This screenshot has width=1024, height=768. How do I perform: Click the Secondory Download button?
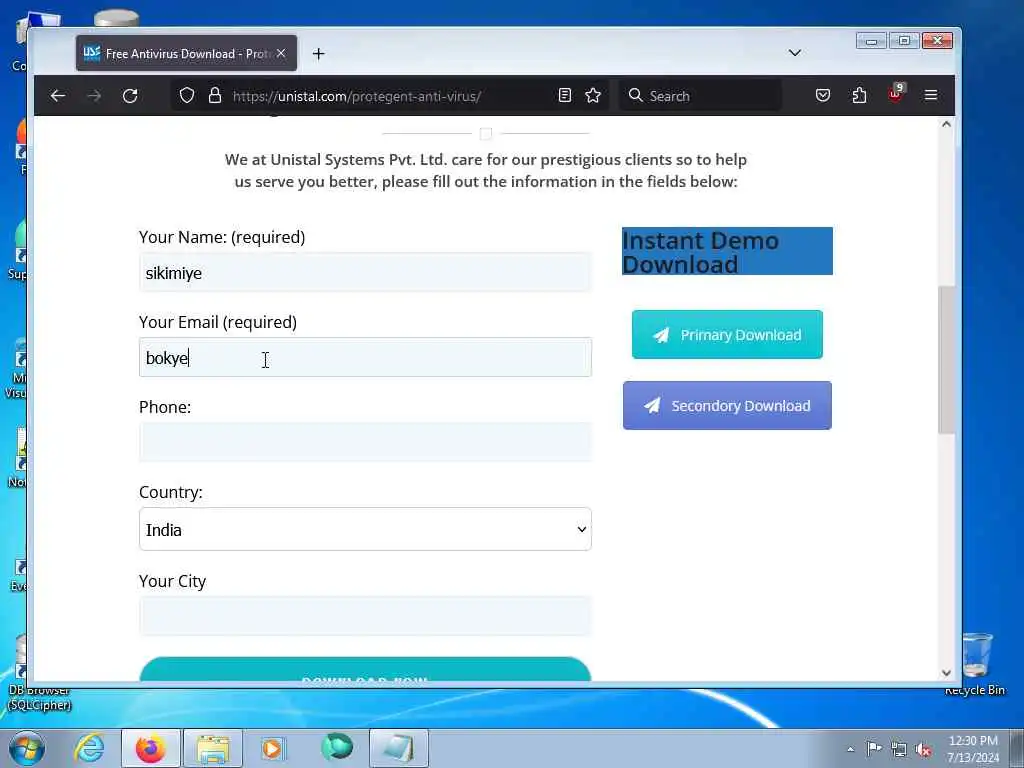pyautogui.click(x=727, y=406)
